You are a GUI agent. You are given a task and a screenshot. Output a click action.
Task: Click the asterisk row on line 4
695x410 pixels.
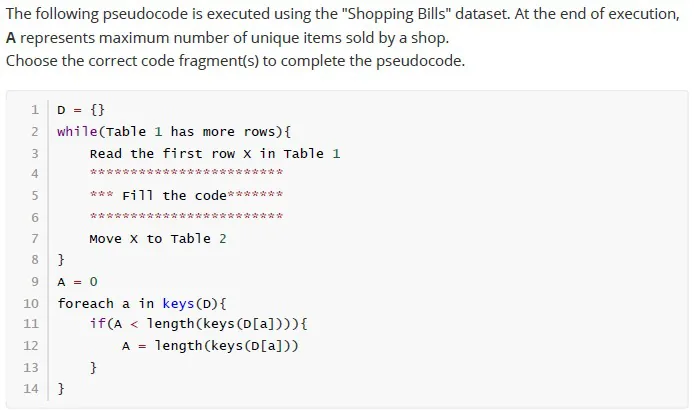tap(186, 172)
